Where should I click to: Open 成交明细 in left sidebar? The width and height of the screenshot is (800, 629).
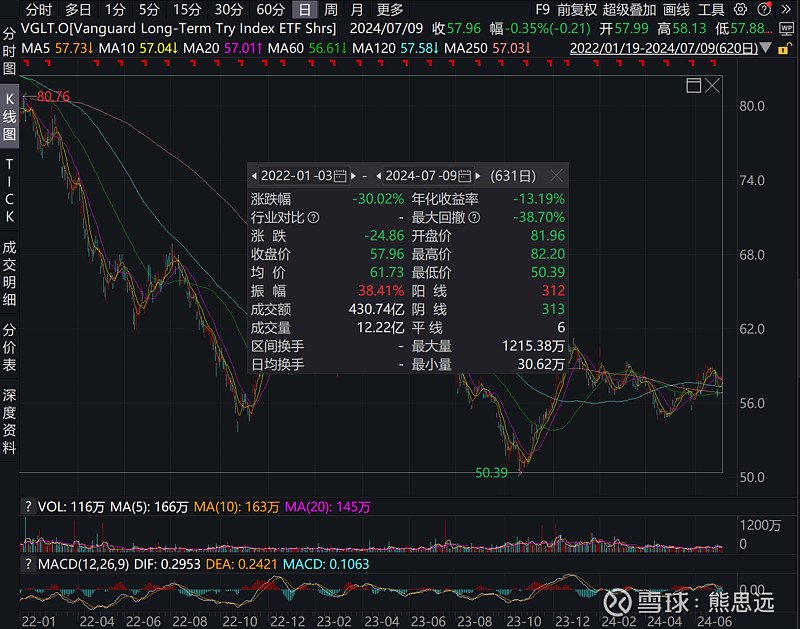pyautogui.click(x=9, y=273)
